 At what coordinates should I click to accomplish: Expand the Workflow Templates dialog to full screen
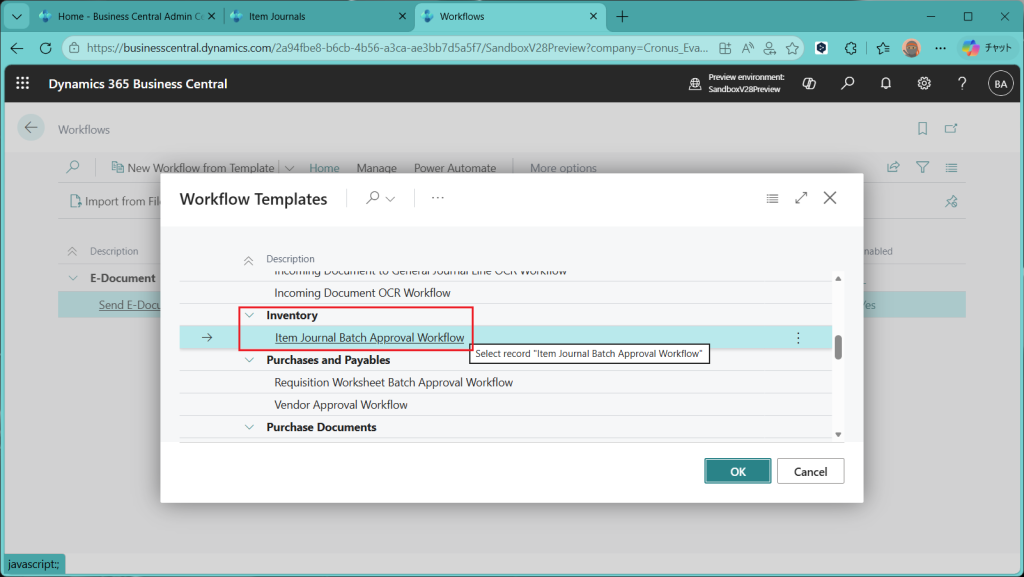(x=801, y=198)
